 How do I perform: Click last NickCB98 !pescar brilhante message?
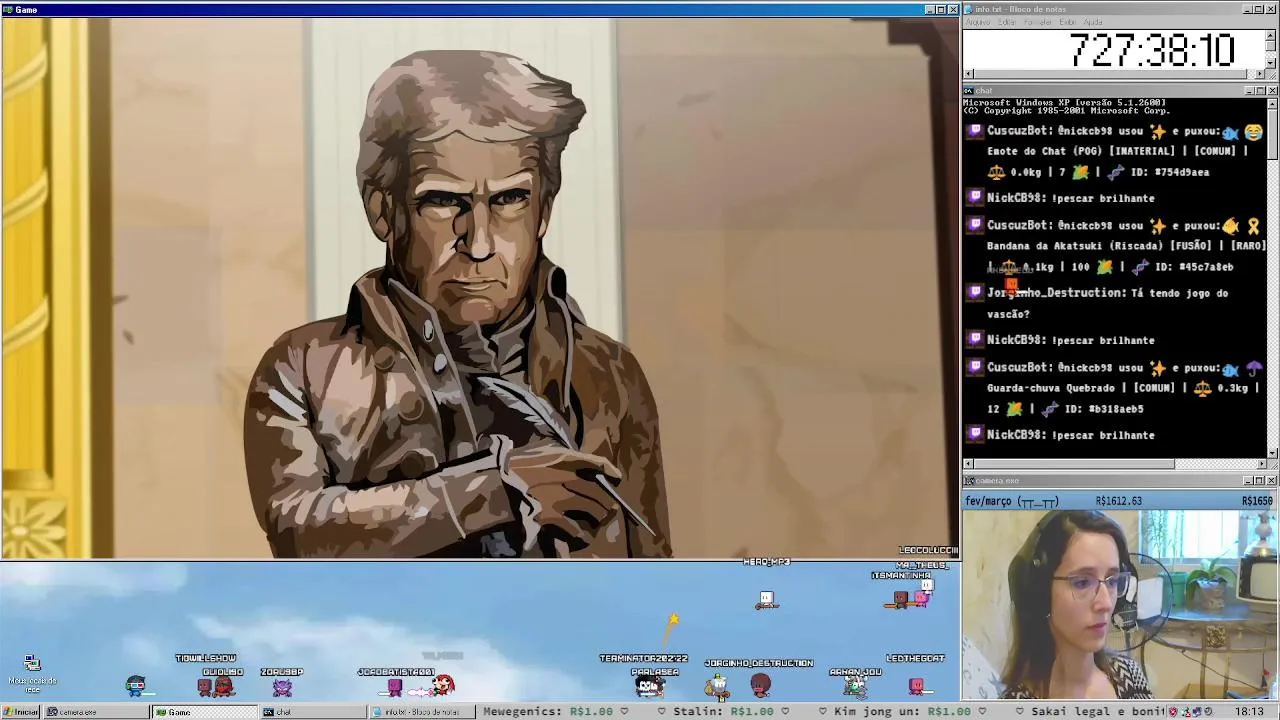point(1070,435)
